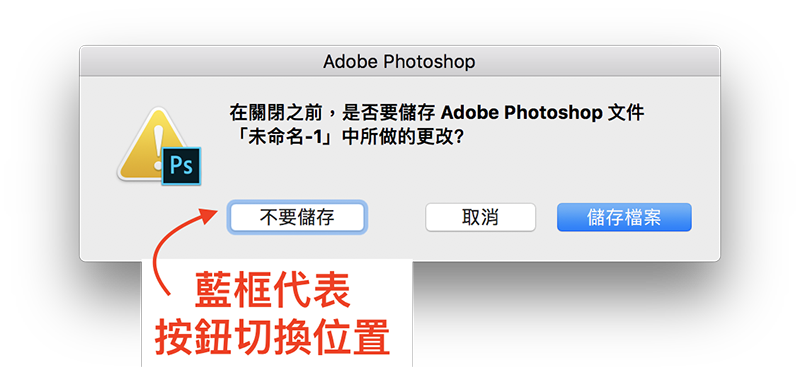Click the Ps Photoshop badge icon

[x=181, y=166]
